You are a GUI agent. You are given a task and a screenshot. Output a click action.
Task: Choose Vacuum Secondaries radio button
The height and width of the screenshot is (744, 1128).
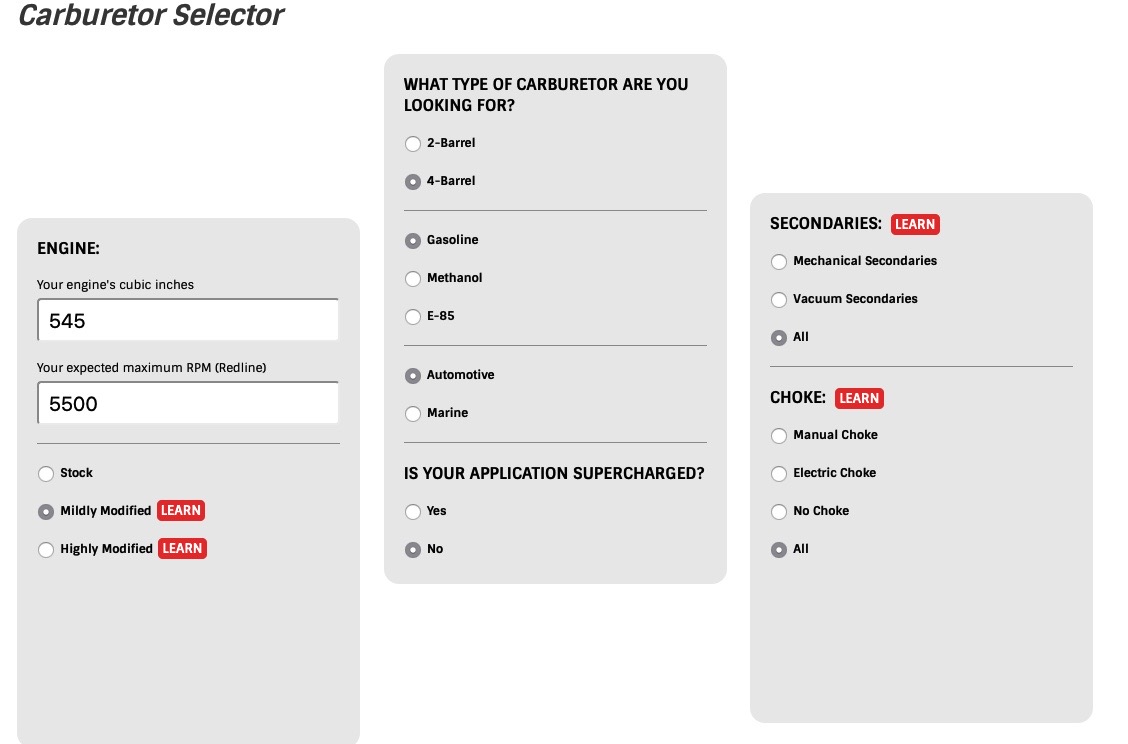pyautogui.click(x=779, y=300)
